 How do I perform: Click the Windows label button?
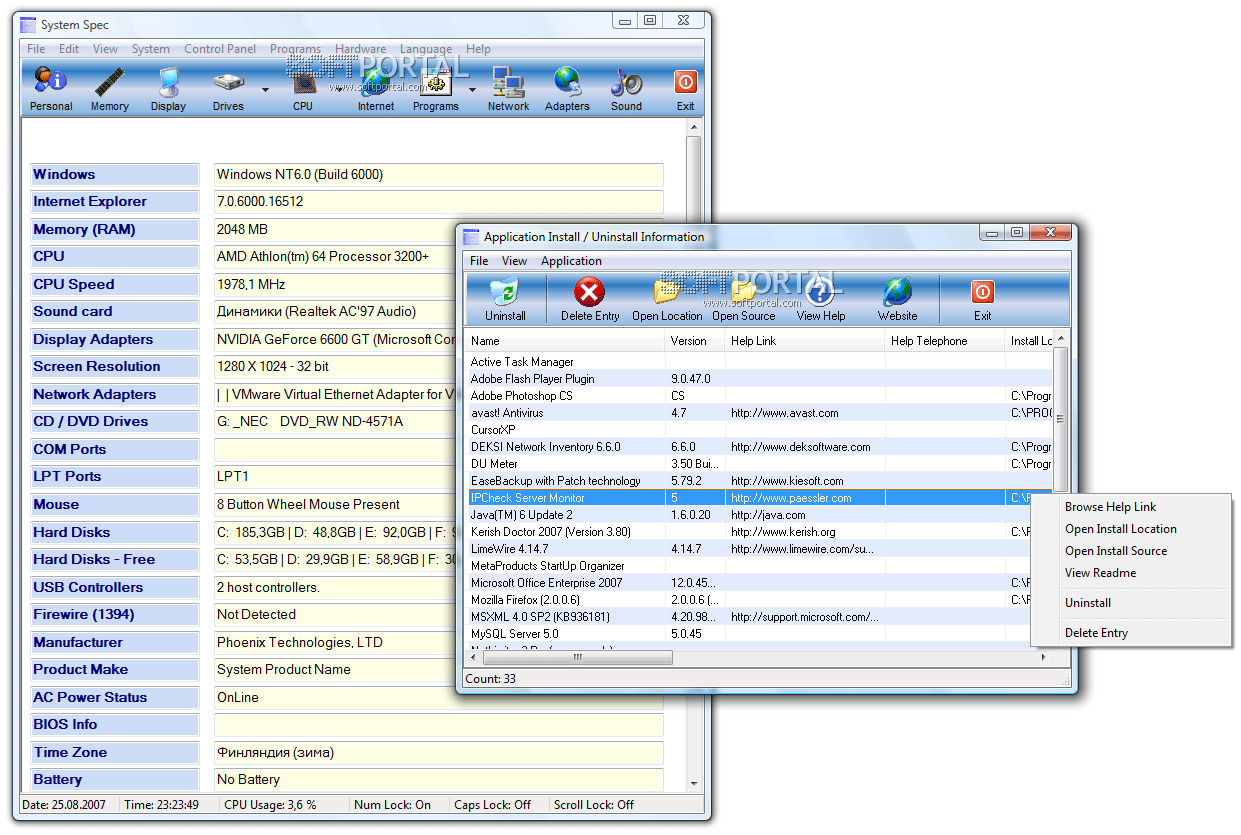tap(115, 174)
